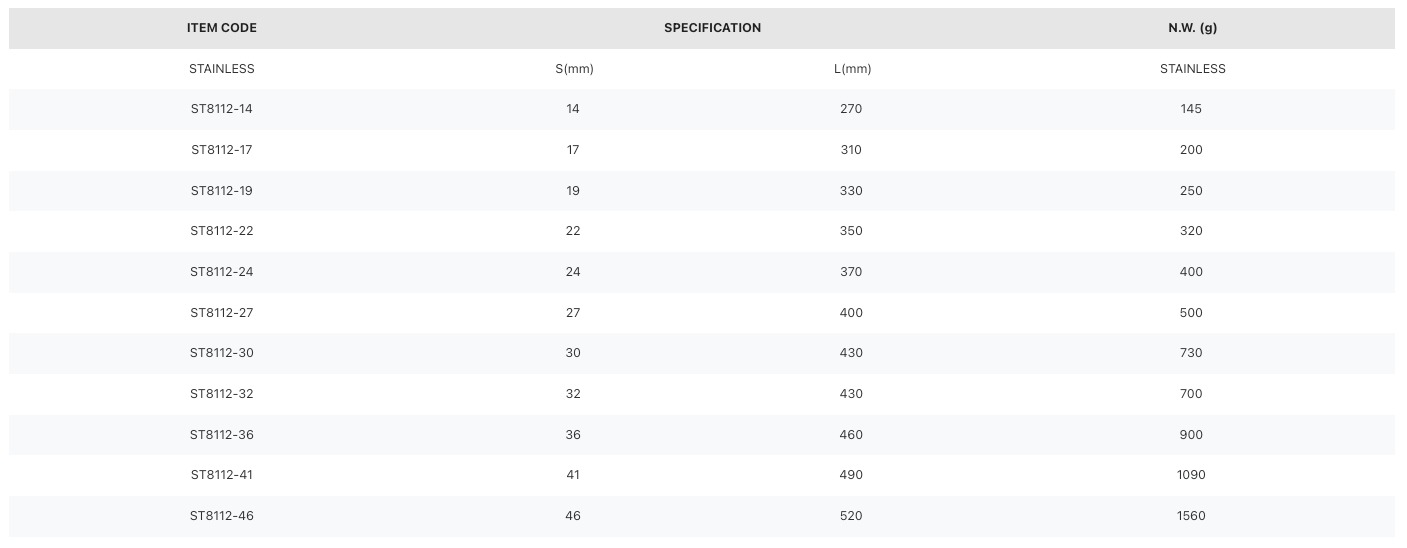The width and height of the screenshot is (1407, 548).
Task: Click the S(mm) subheader cell
Action: [x=574, y=69]
